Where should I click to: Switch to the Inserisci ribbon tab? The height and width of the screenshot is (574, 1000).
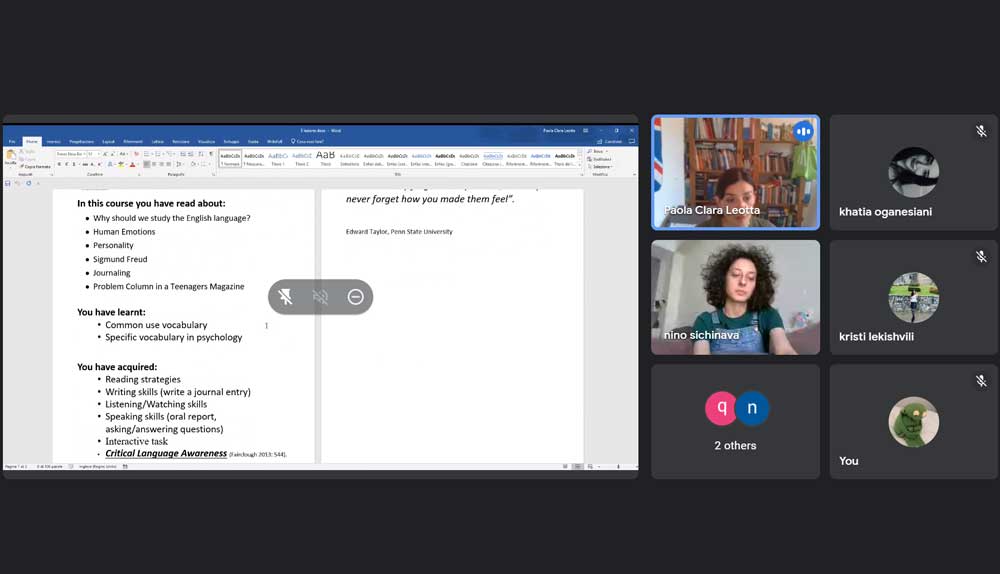(53, 141)
